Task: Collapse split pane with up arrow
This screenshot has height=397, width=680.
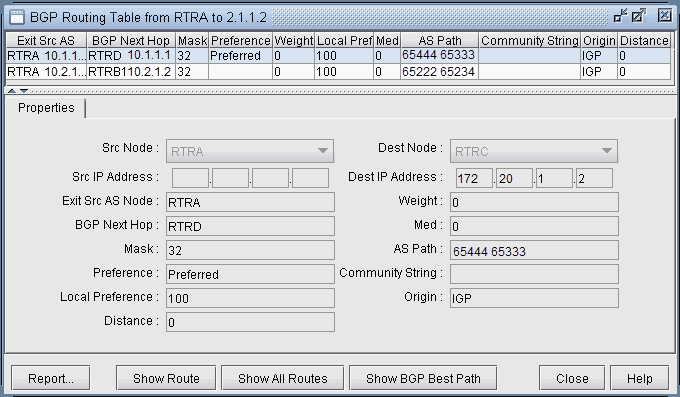Action: coord(12,91)
